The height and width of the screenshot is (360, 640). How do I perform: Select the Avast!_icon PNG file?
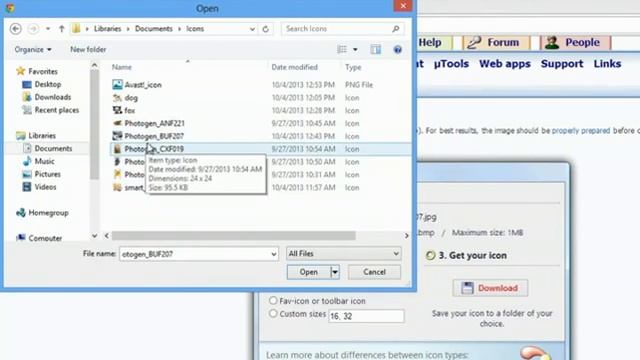143,84
